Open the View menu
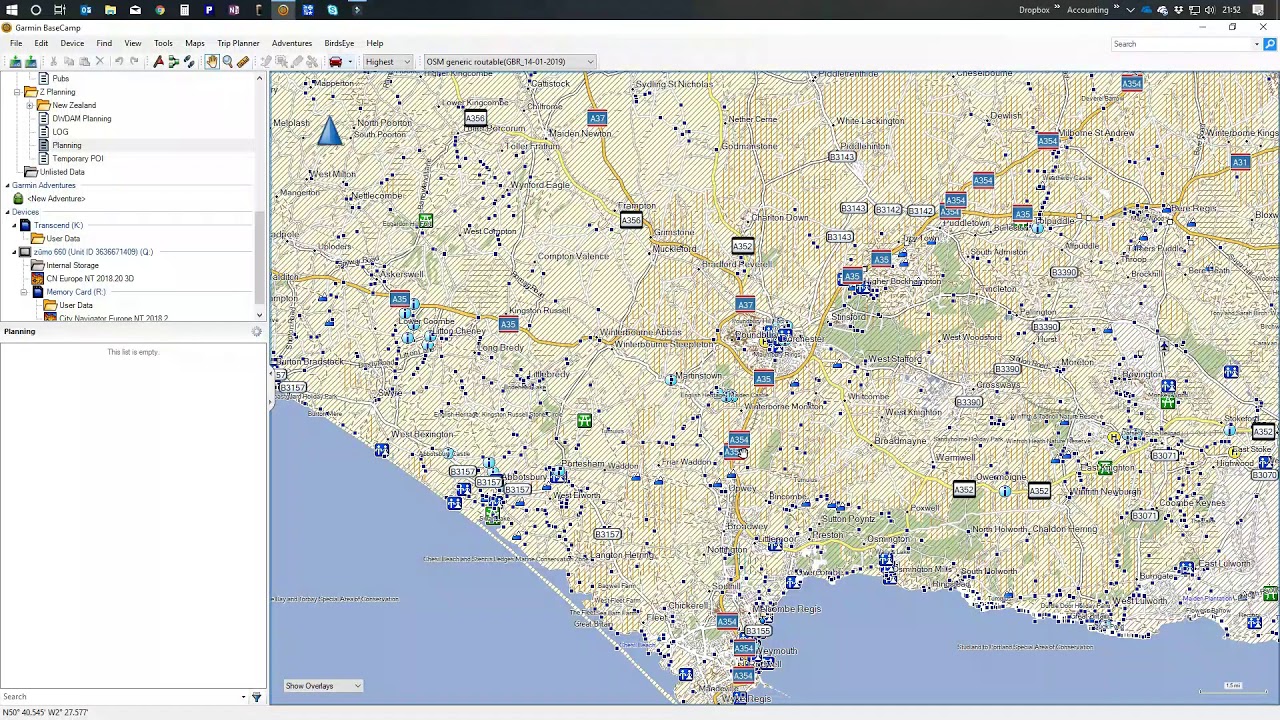Screen dimensions: 1280x720 point(132,43)
